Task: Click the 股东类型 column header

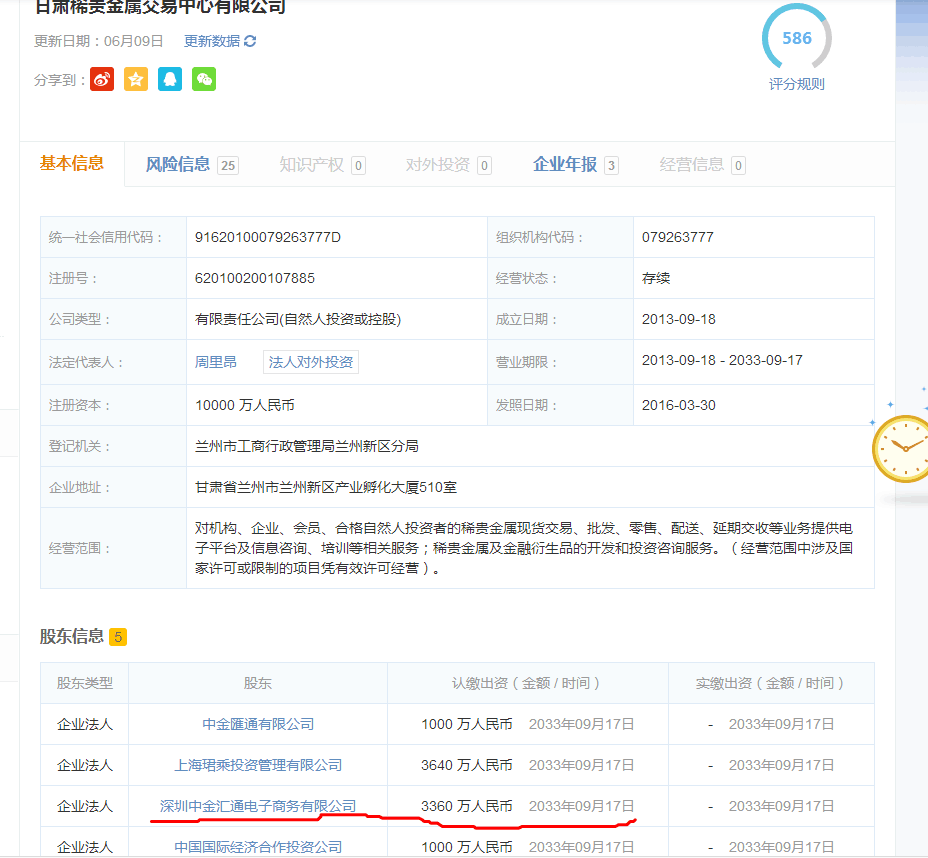Action: pos(85,683)
